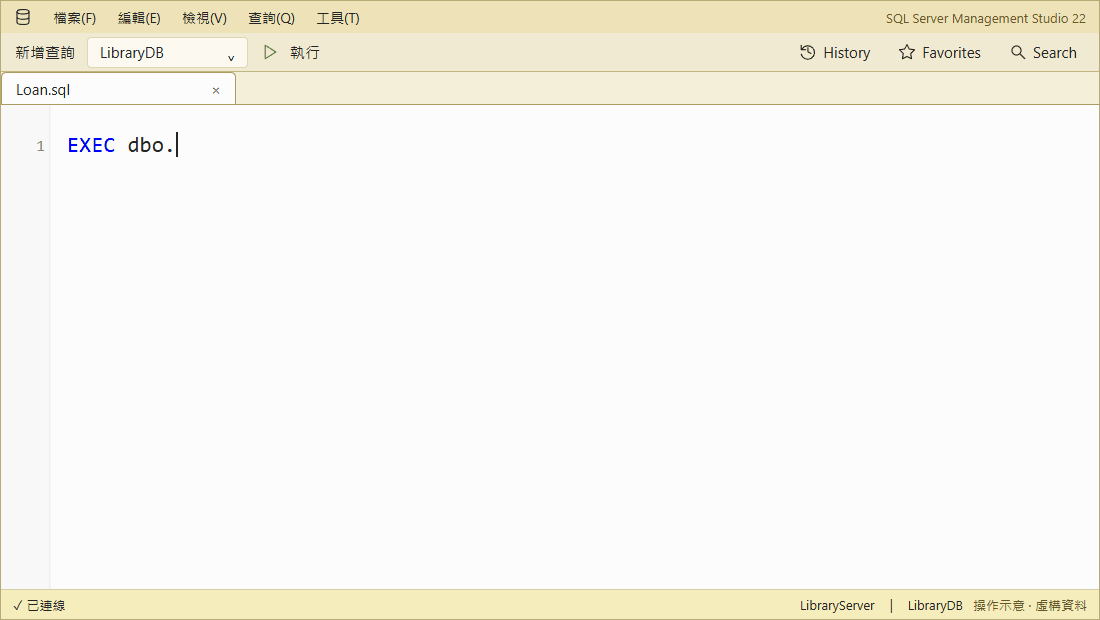Click the History clock icon
Viewport: 1100px width, 620px height.
pos(807,53)
